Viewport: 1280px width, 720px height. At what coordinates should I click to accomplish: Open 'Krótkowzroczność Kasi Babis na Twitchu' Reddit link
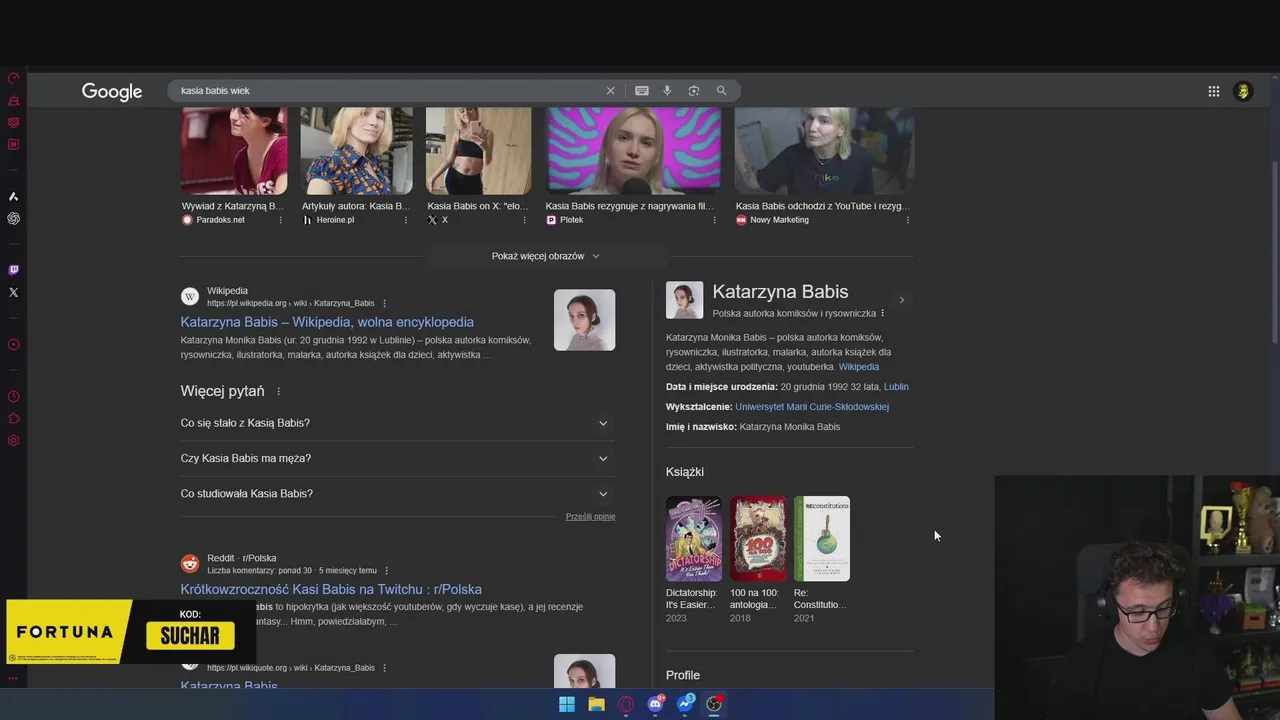[331, 589]
